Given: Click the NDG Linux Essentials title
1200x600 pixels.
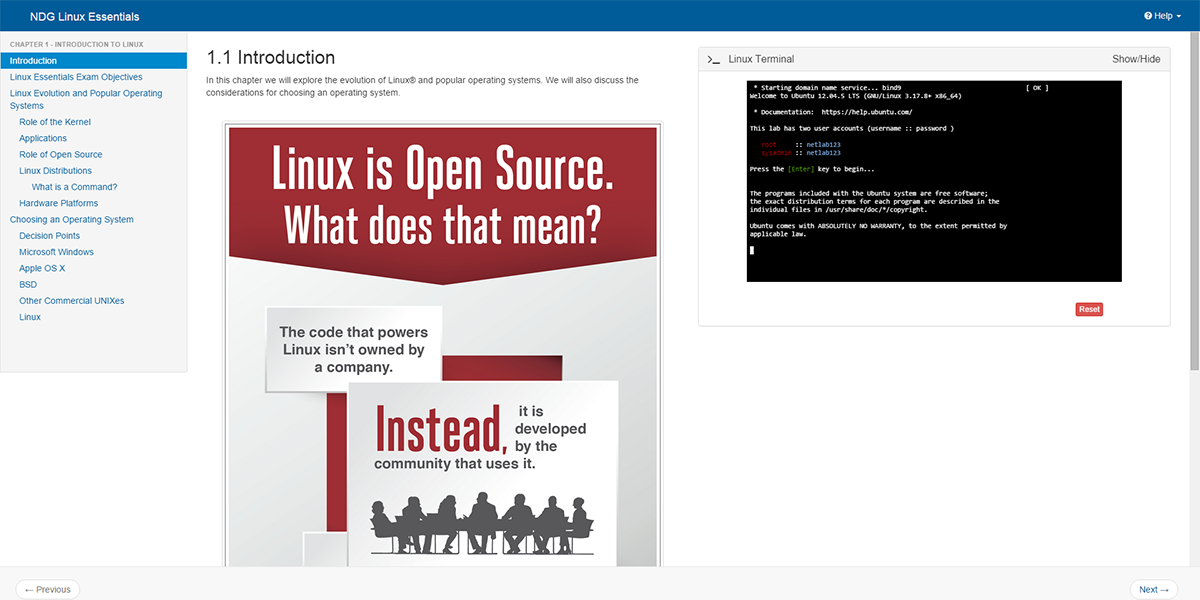Looking at the screenshot, I should tap(85, 16).
